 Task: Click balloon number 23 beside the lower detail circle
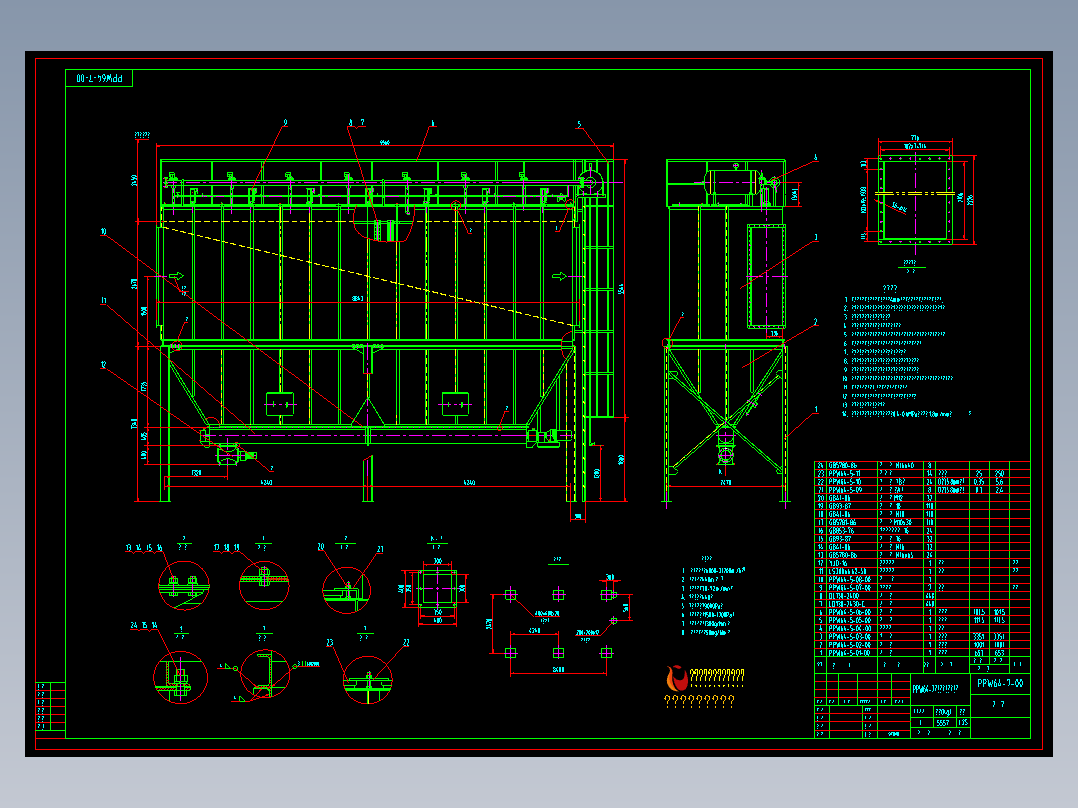pyautogui.click(x=330, y=643)
